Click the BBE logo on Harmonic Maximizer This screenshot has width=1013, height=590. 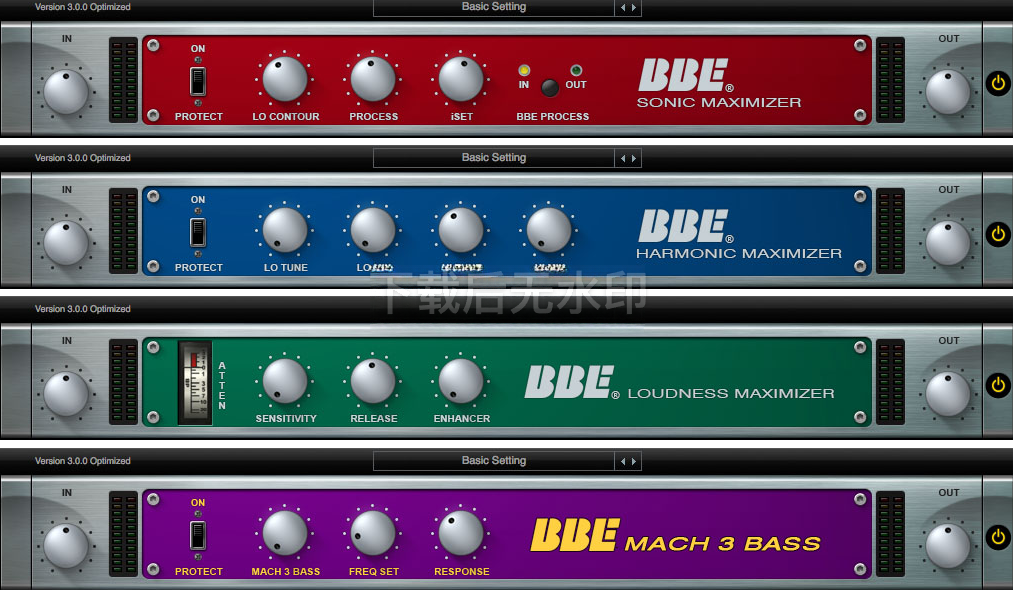[685, 226]
